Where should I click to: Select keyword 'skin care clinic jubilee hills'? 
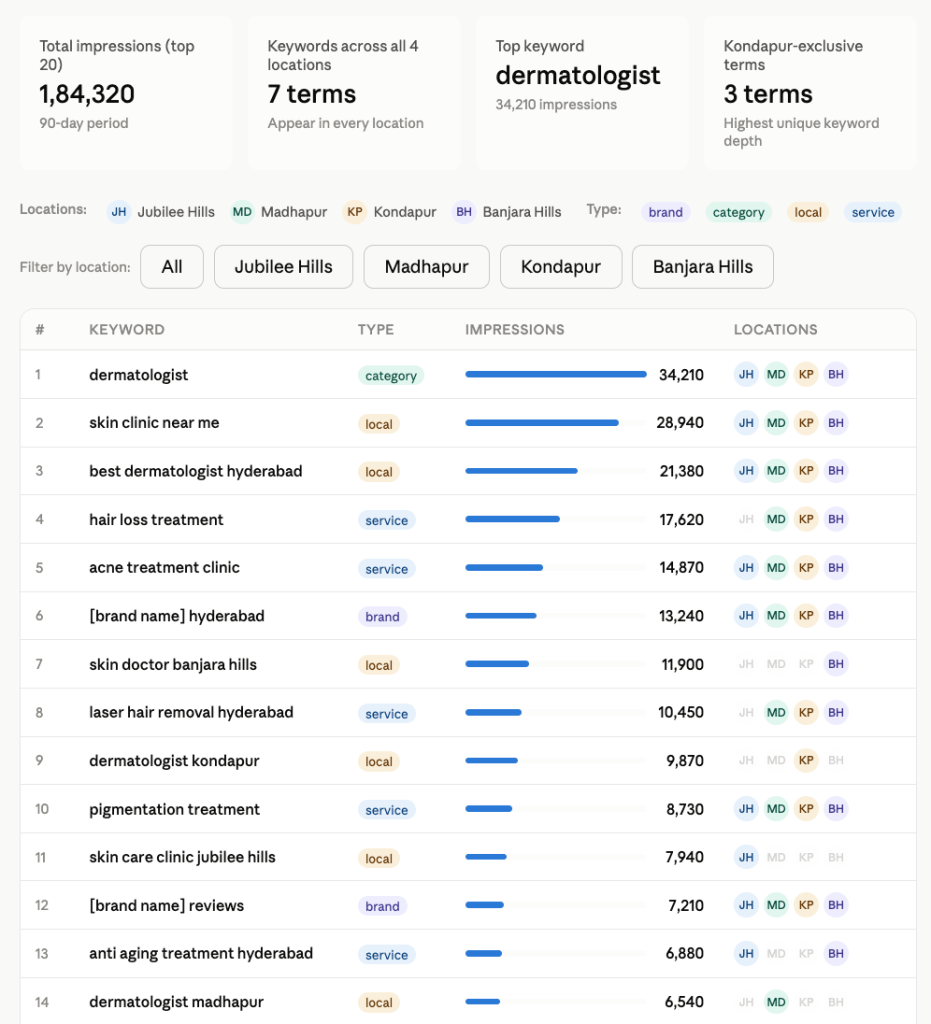point(182,857)
